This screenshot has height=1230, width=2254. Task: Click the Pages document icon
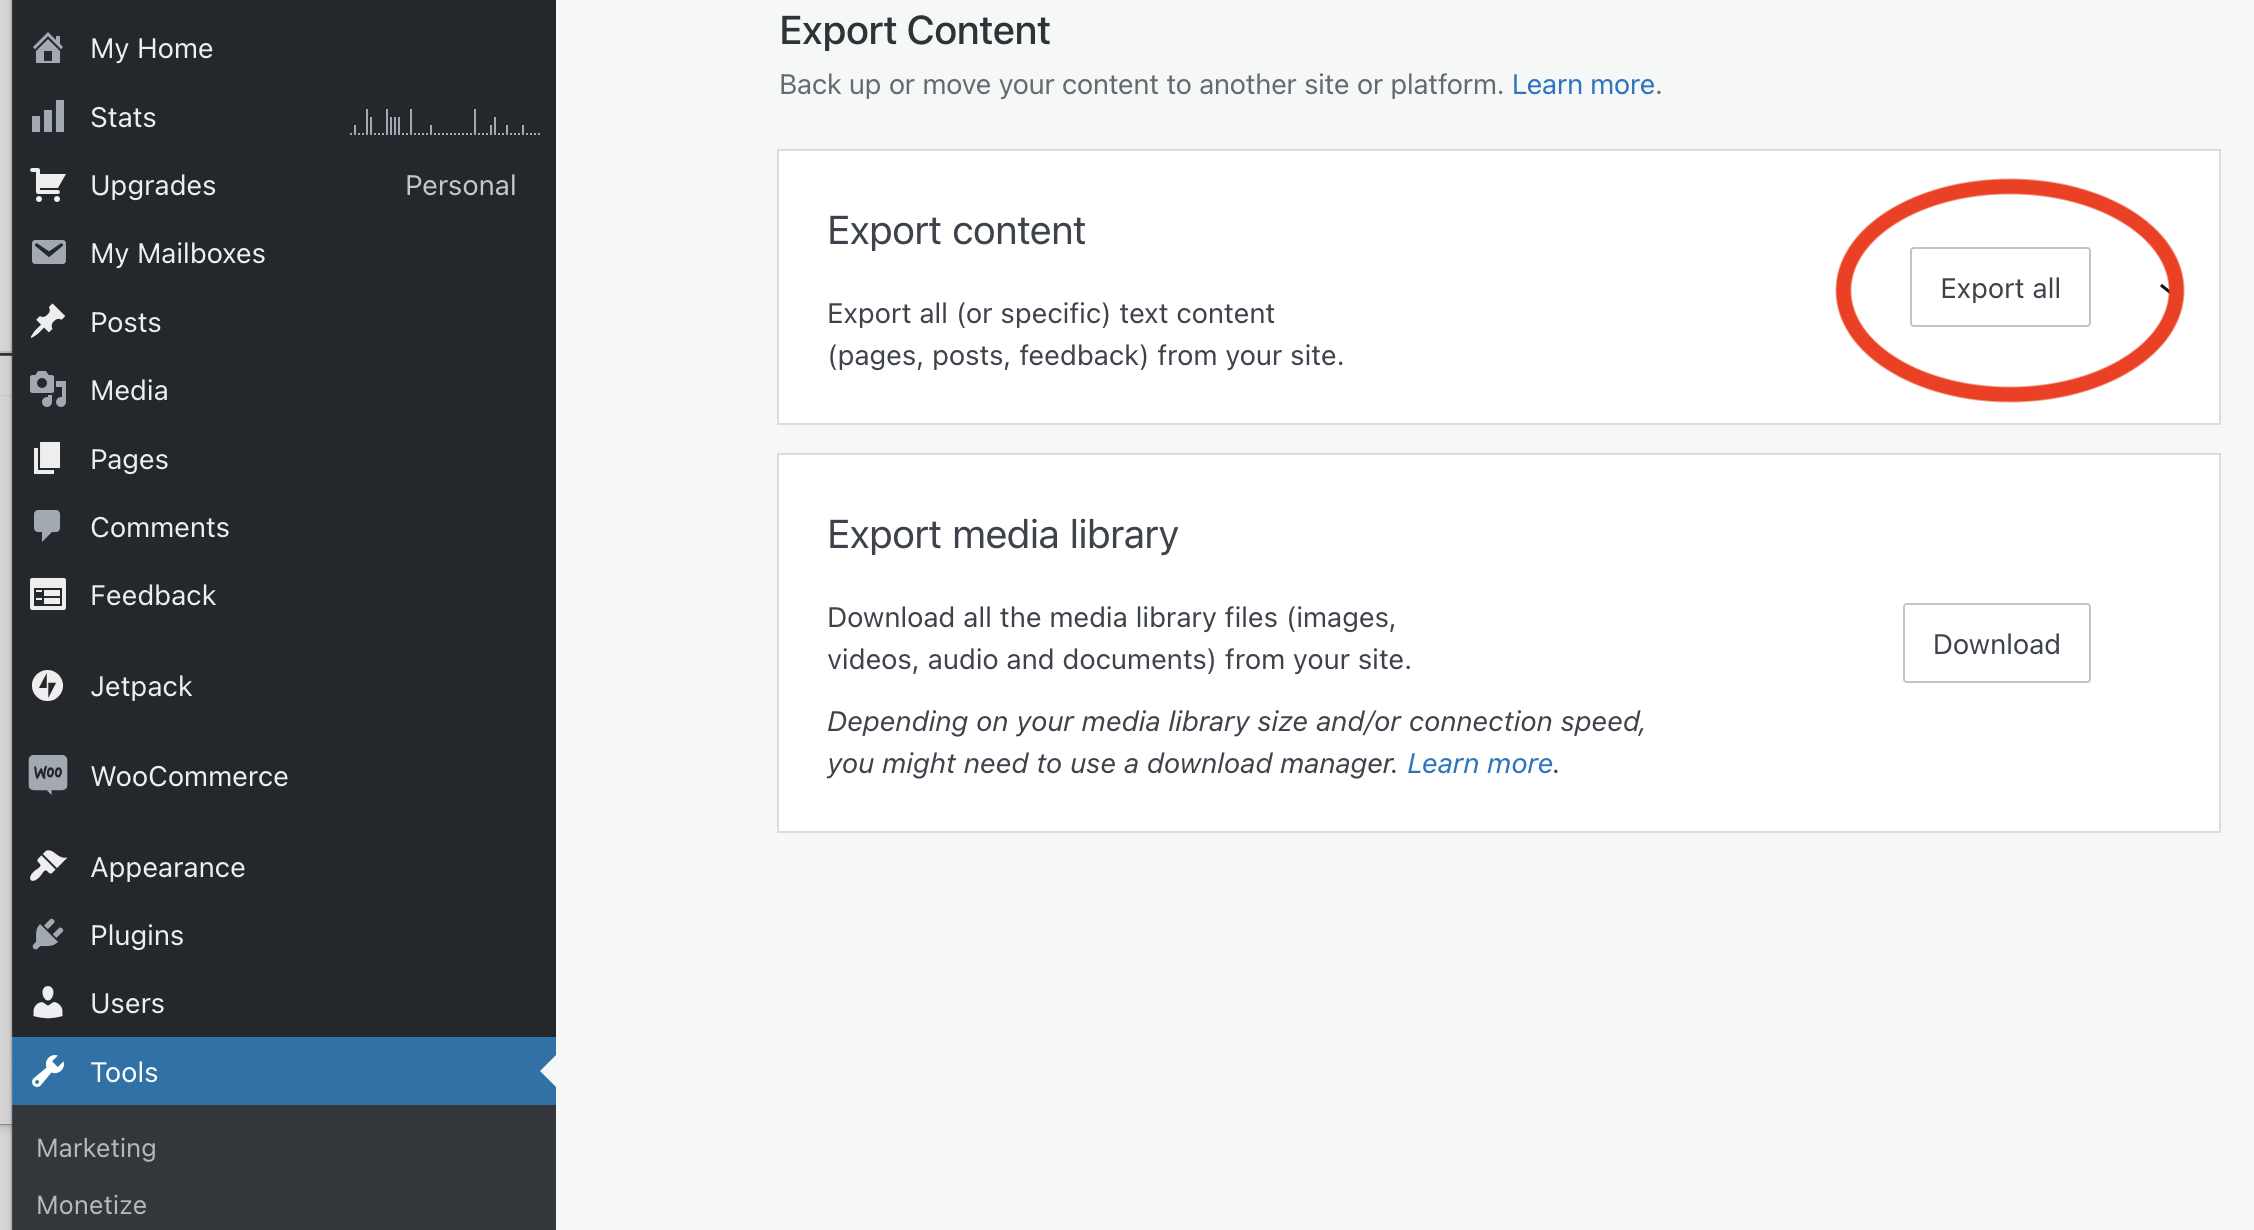[48, 458]
